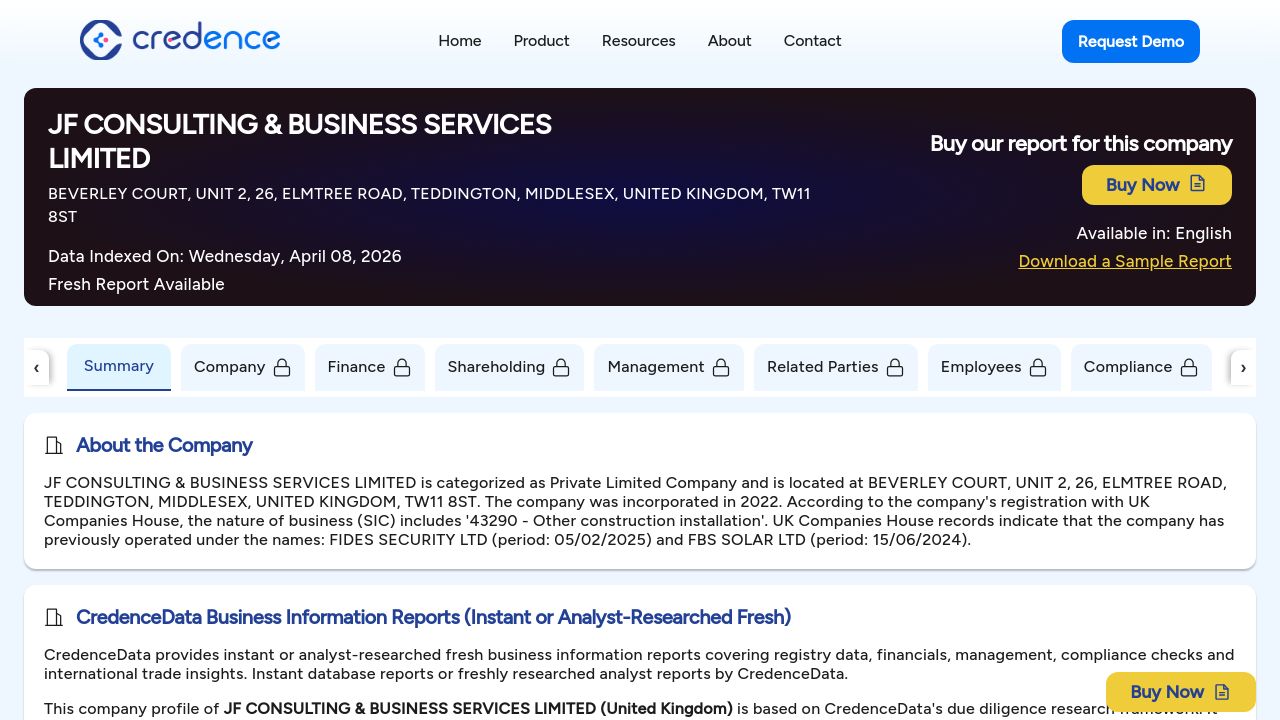Screen dimensions: 1280x720
Task: Go to the Contact page
Action: 813,41
